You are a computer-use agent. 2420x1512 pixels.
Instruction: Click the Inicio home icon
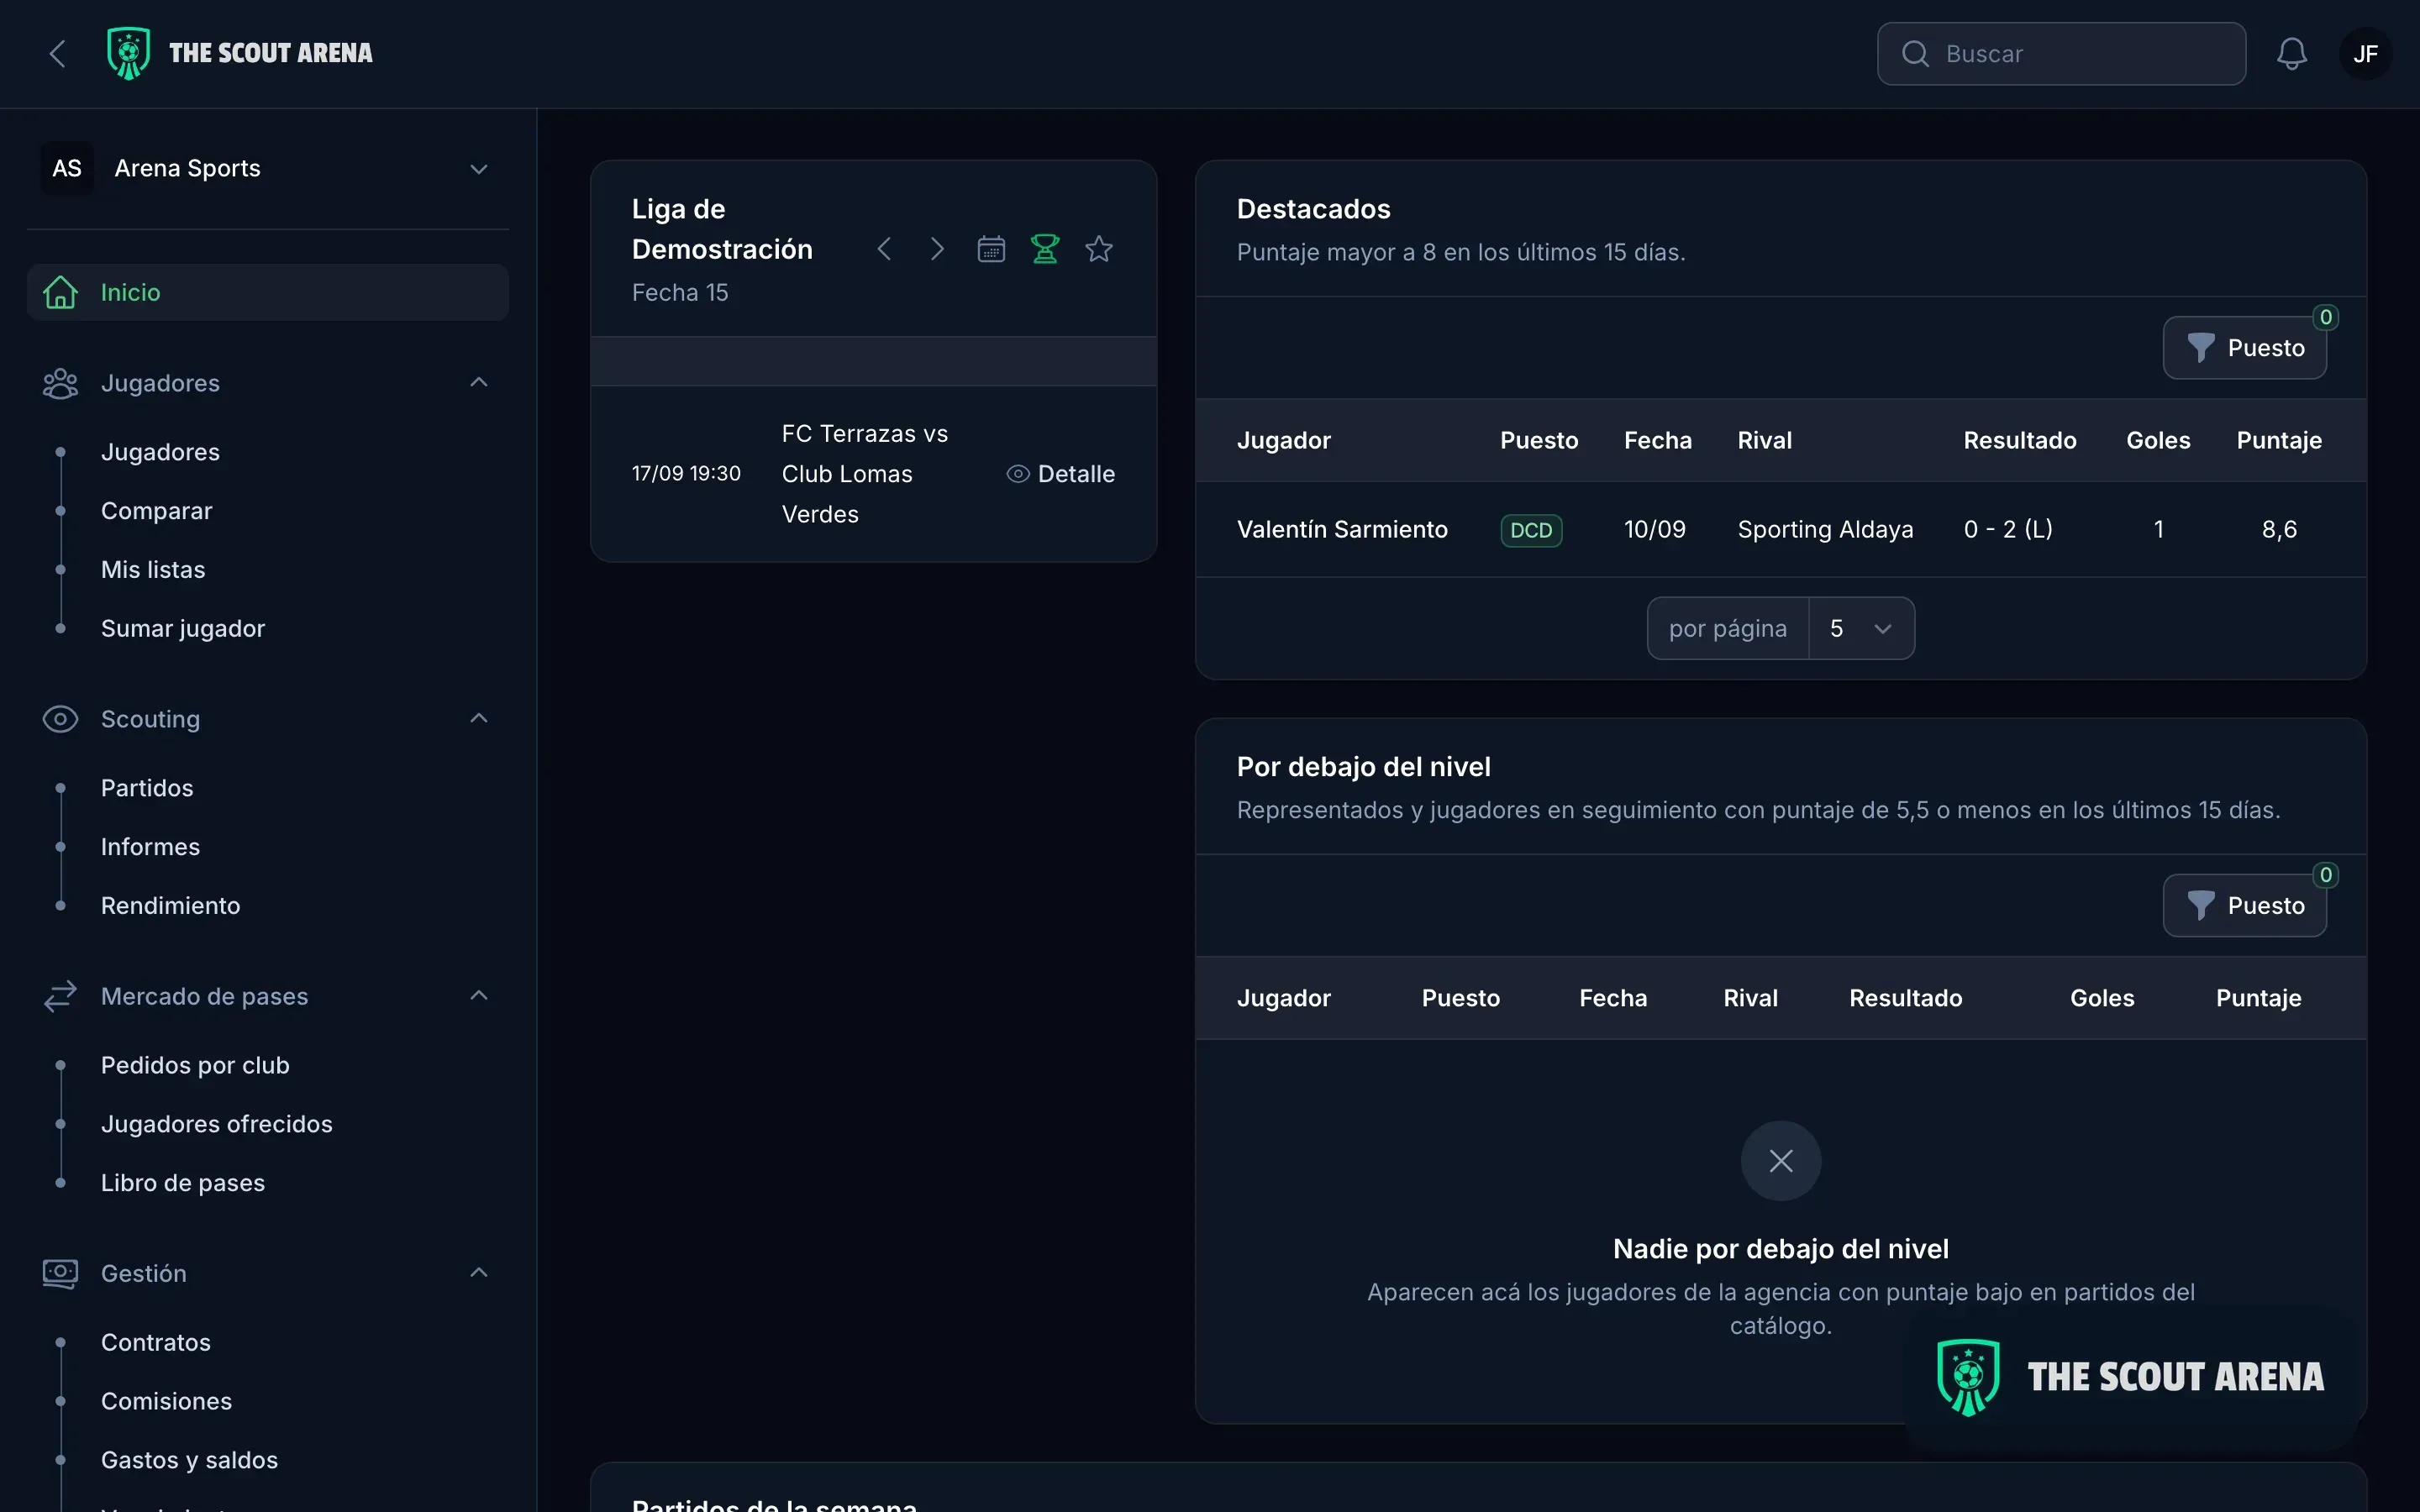60,293
